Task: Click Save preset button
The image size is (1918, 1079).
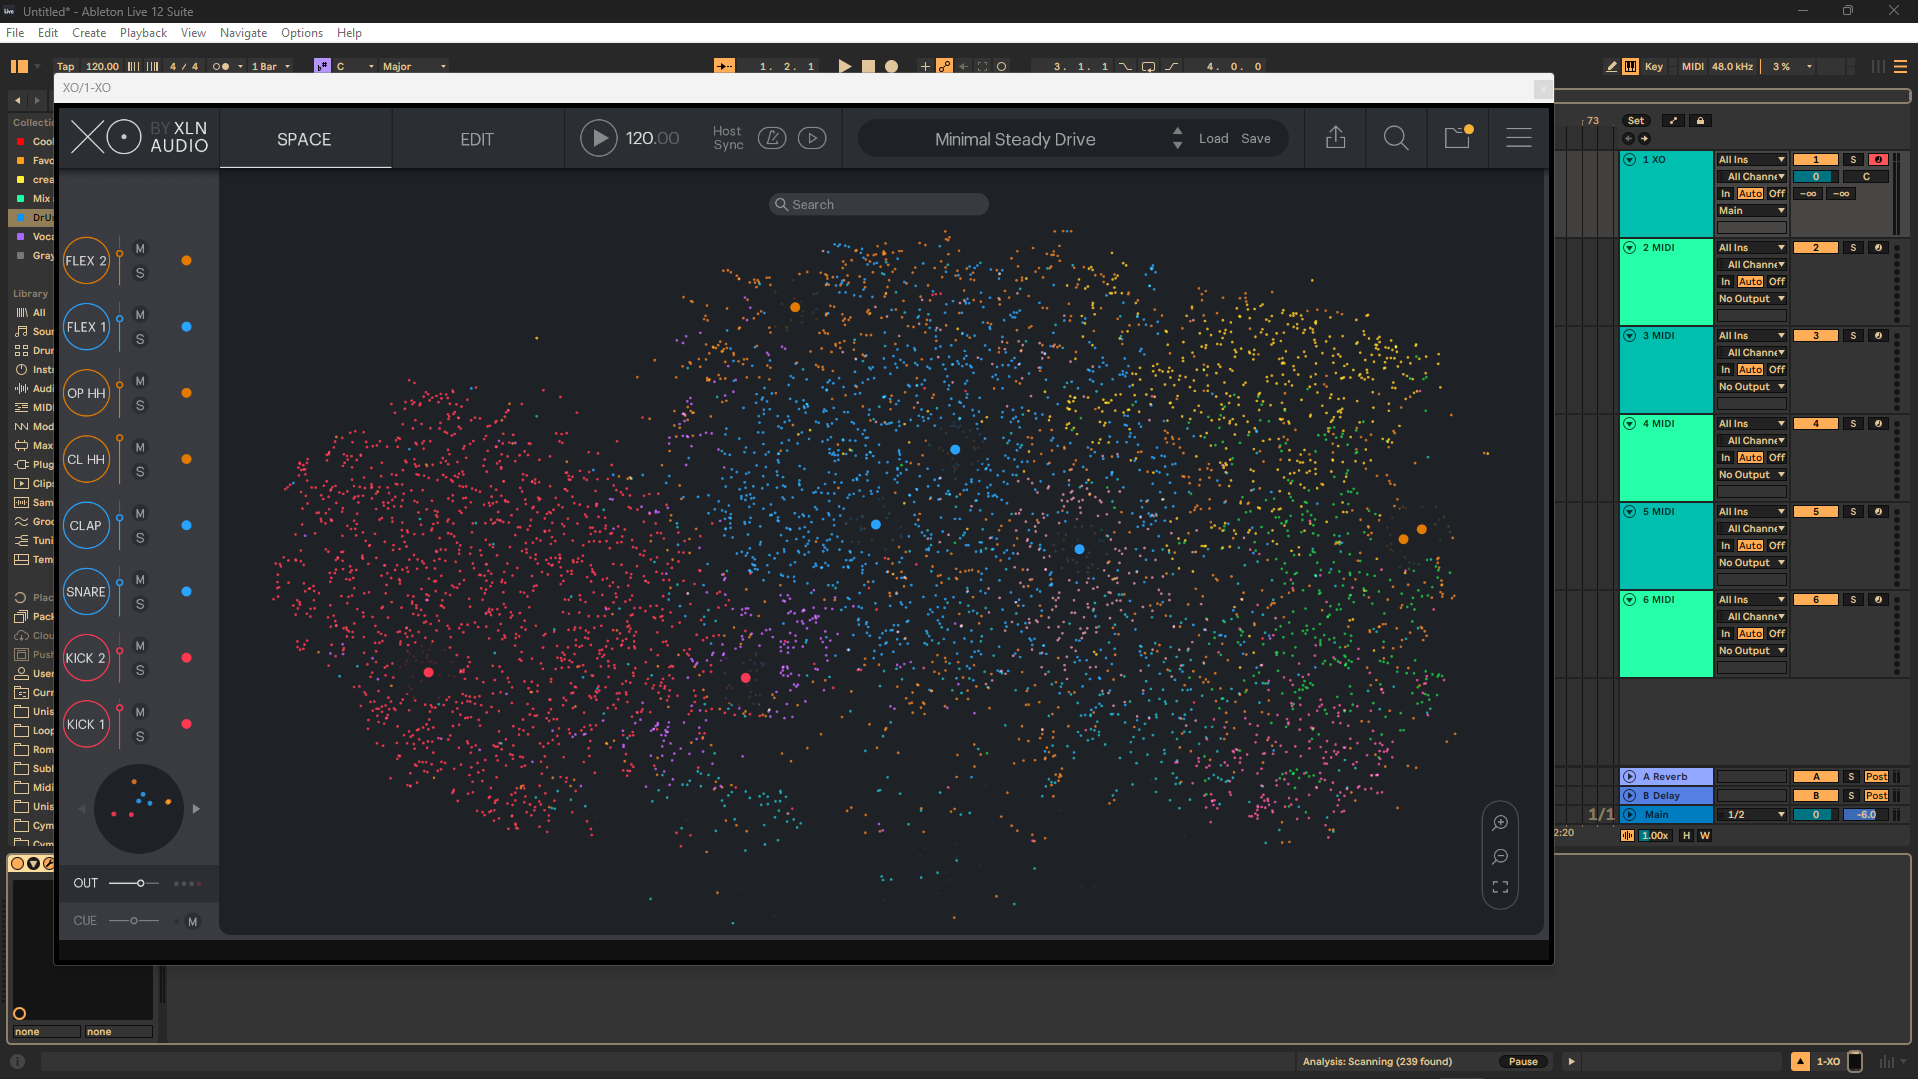Action: pyautogui.click(x=1256, y=139)
